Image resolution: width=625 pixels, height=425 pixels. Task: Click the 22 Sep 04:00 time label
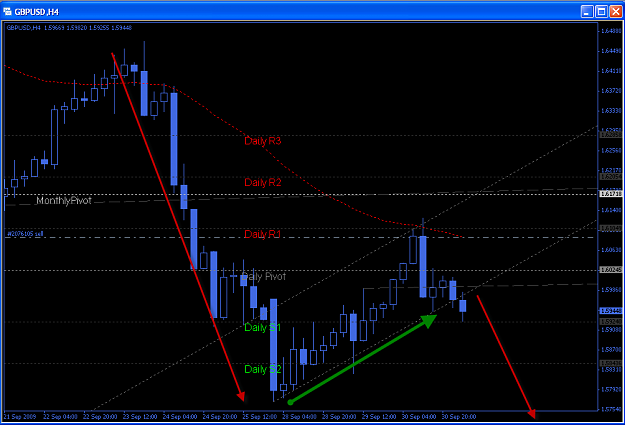click(60, 417)
